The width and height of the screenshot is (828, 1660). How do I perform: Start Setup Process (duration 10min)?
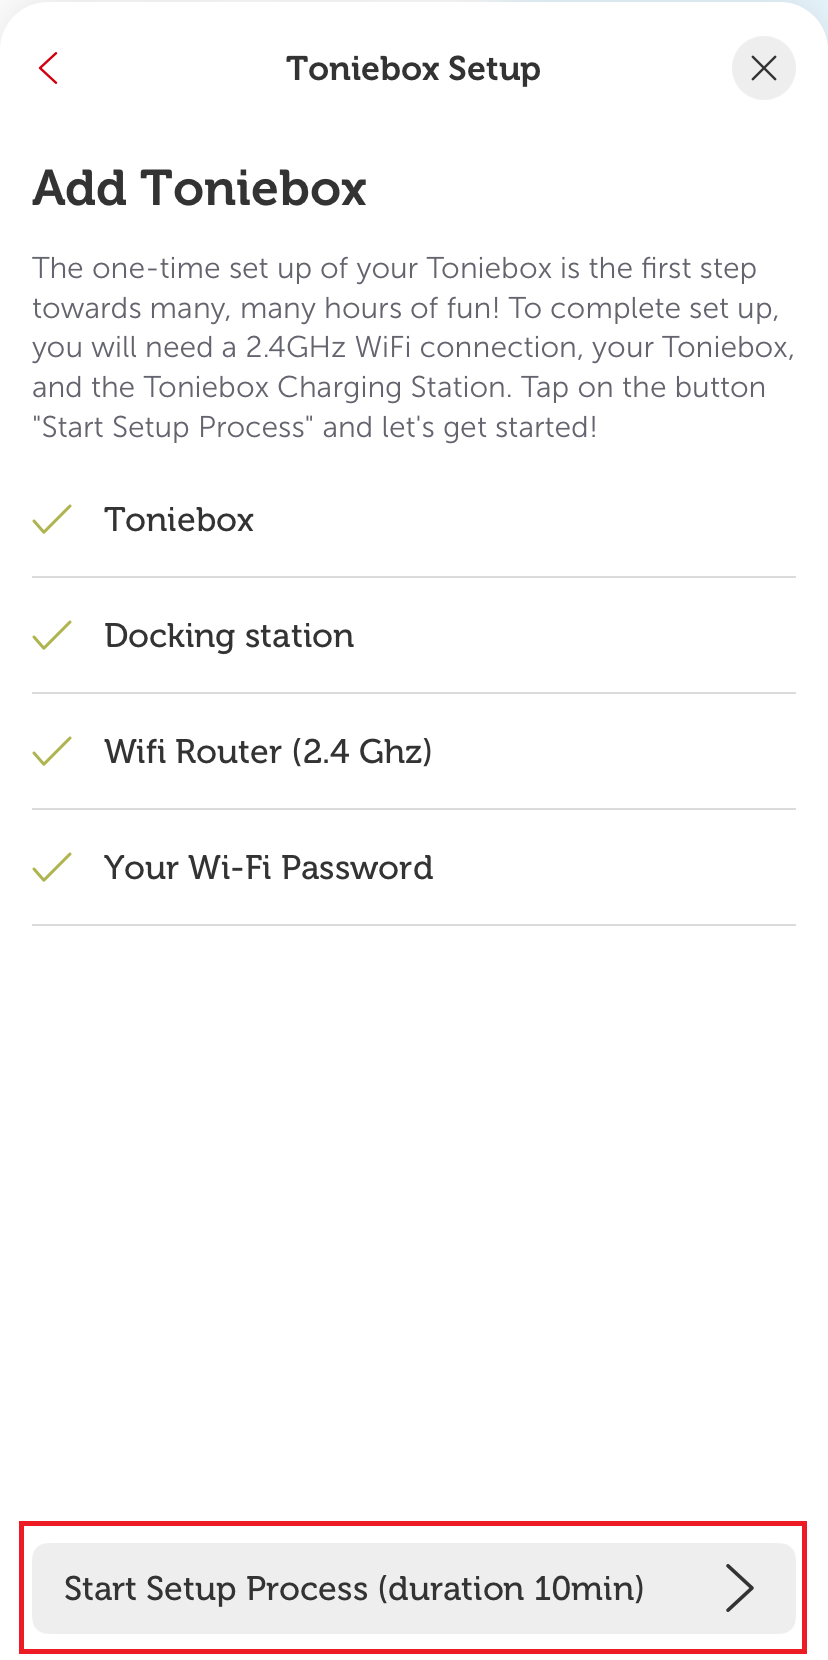click(x=413, y=1588)
